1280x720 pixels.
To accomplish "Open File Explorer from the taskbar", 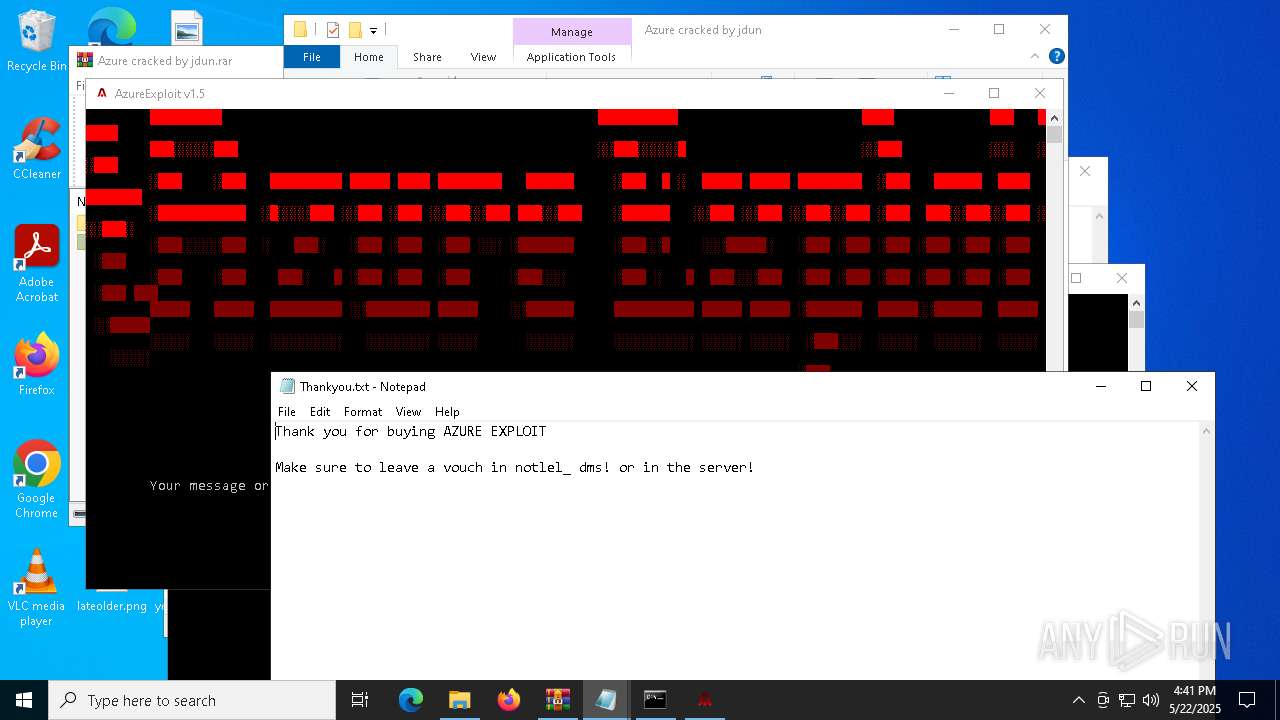I will (x=460, y=700).
